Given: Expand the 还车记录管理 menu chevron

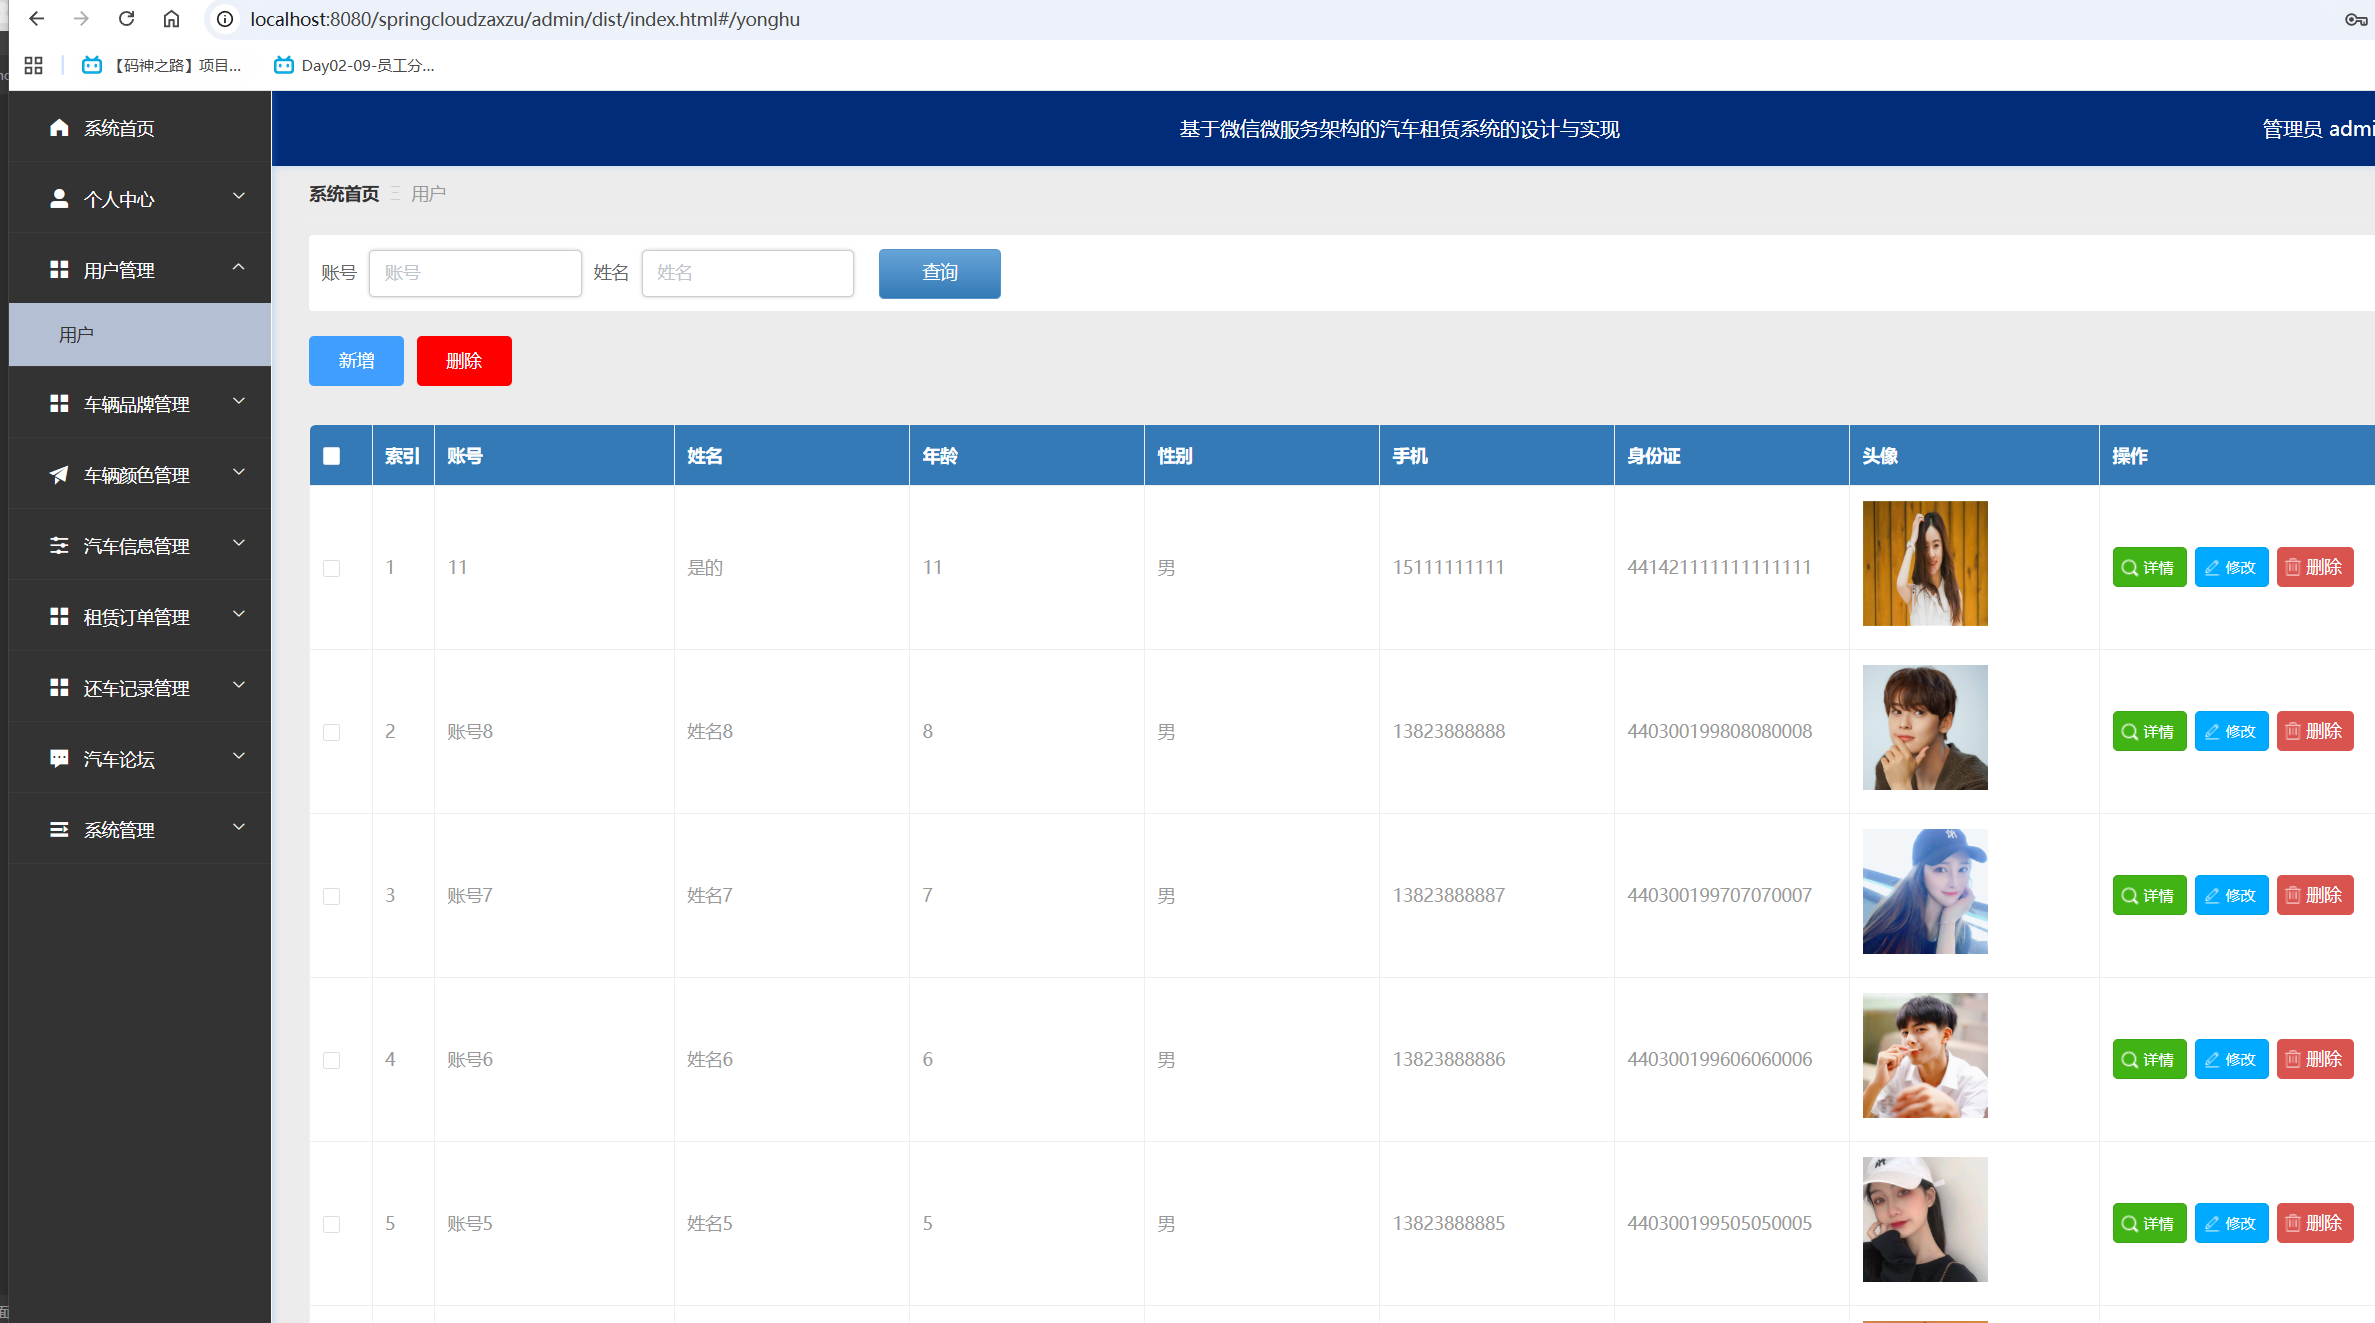Looking at the screenshot, I should click(238, 686).
